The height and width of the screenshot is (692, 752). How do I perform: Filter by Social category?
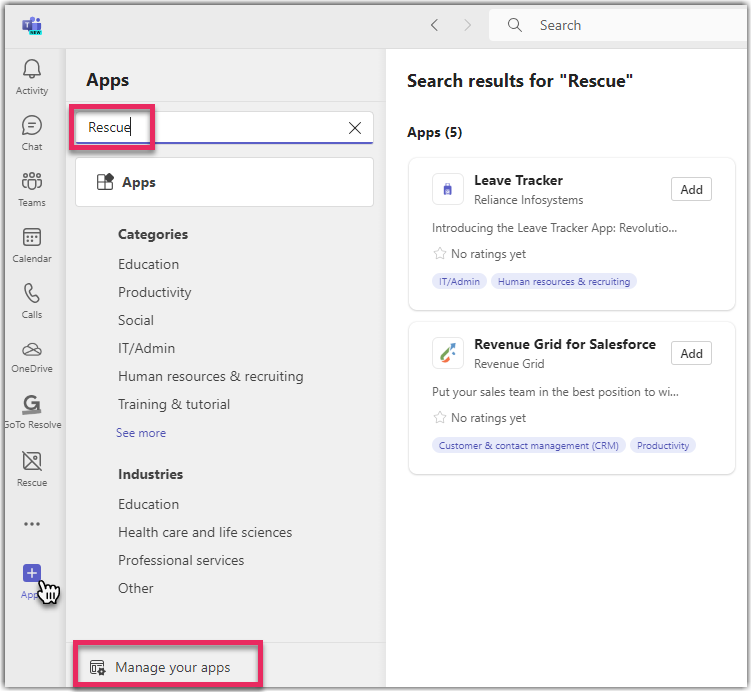[136, 320]
